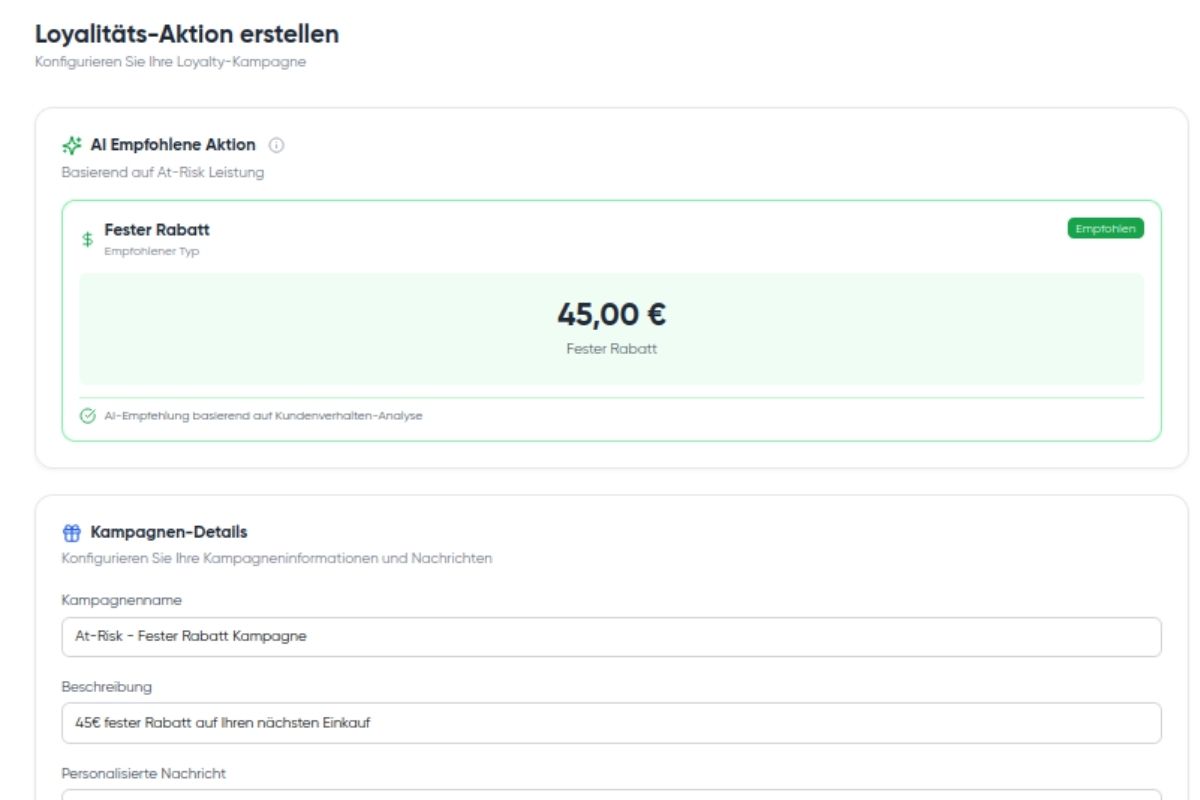1200x800 pixels.
Task: Focus the Beschreibung input field
Action: (611, 723)
